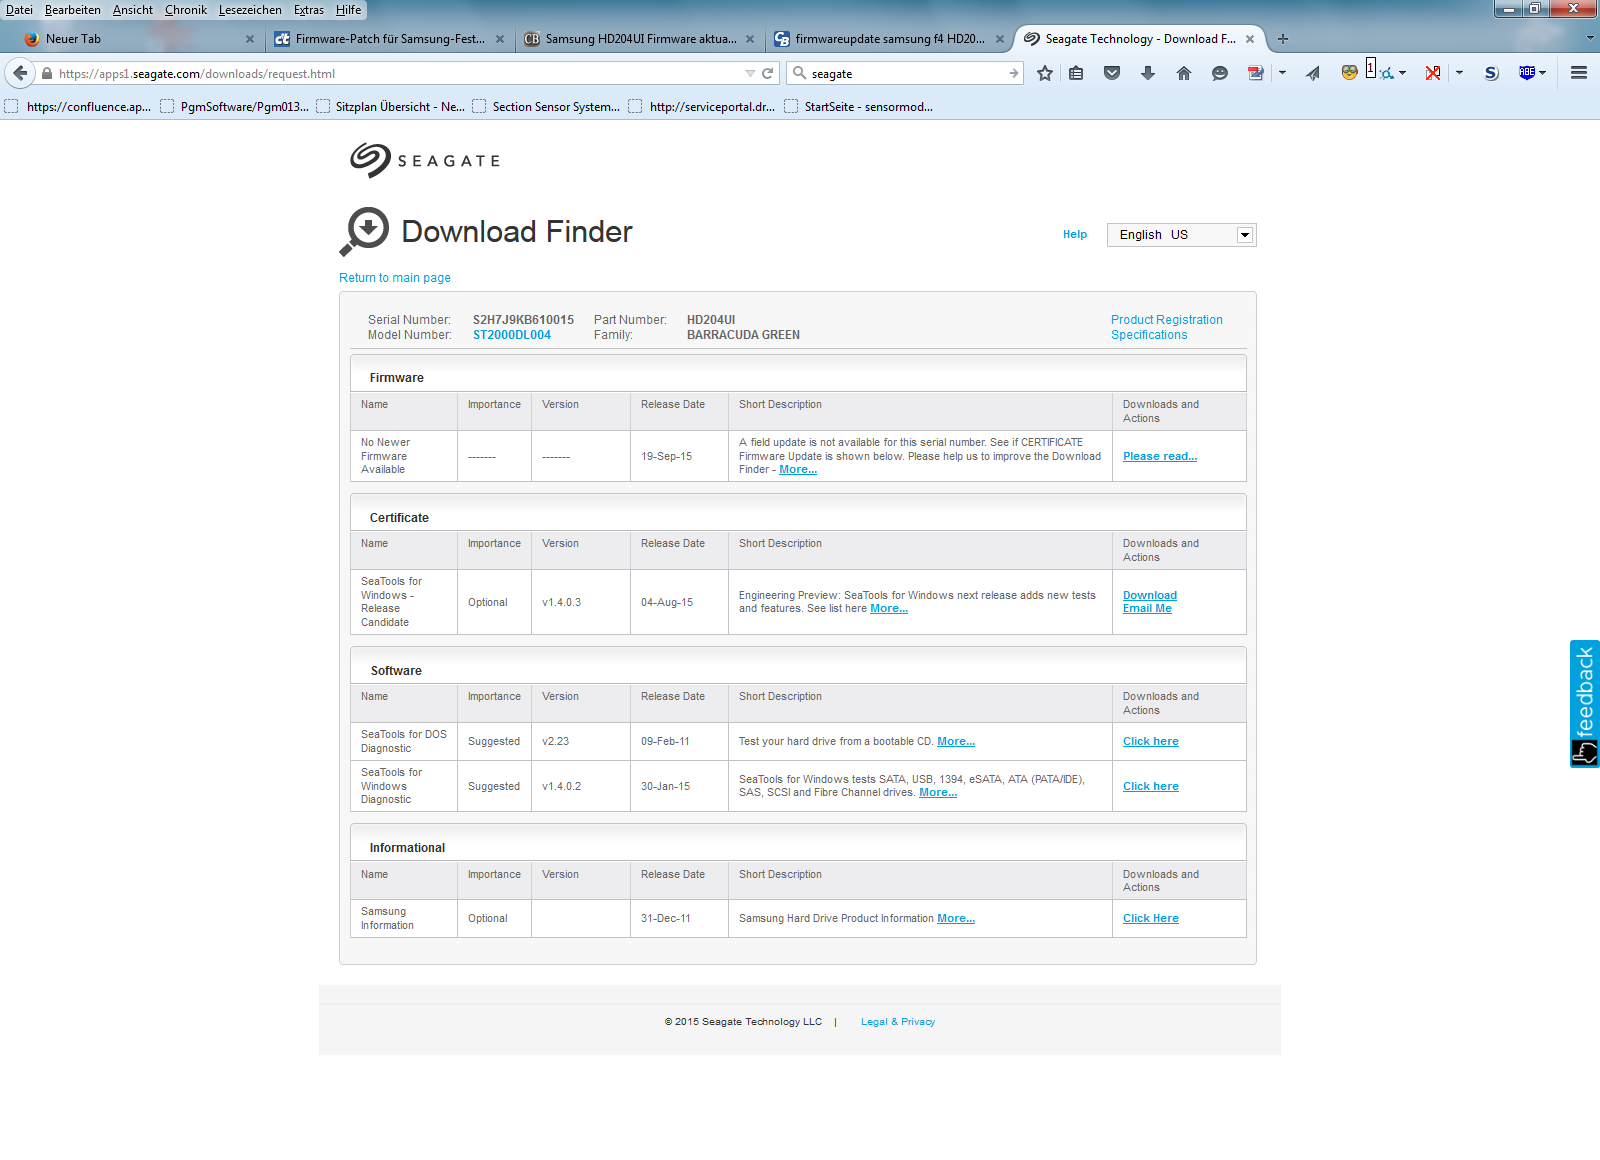Reload the page with refresh icon
This screenshot has height=1160, width=1600.
768,73
